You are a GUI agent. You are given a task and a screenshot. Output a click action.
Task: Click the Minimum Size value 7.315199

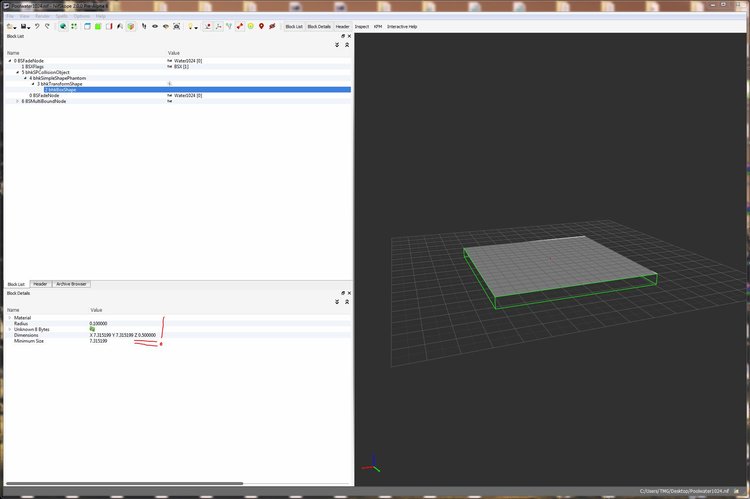point(99,341)
